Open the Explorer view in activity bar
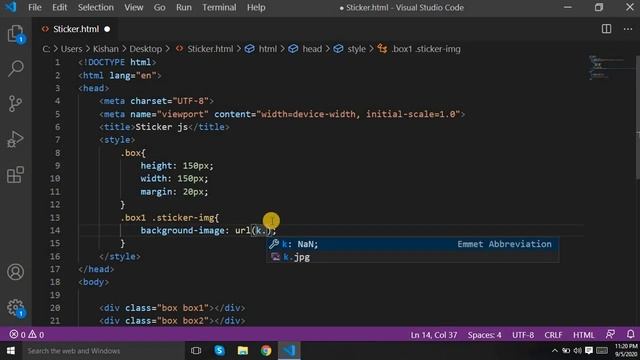This screenshot has width=640, height=360. pyautogui.click(x=15, y=33)
